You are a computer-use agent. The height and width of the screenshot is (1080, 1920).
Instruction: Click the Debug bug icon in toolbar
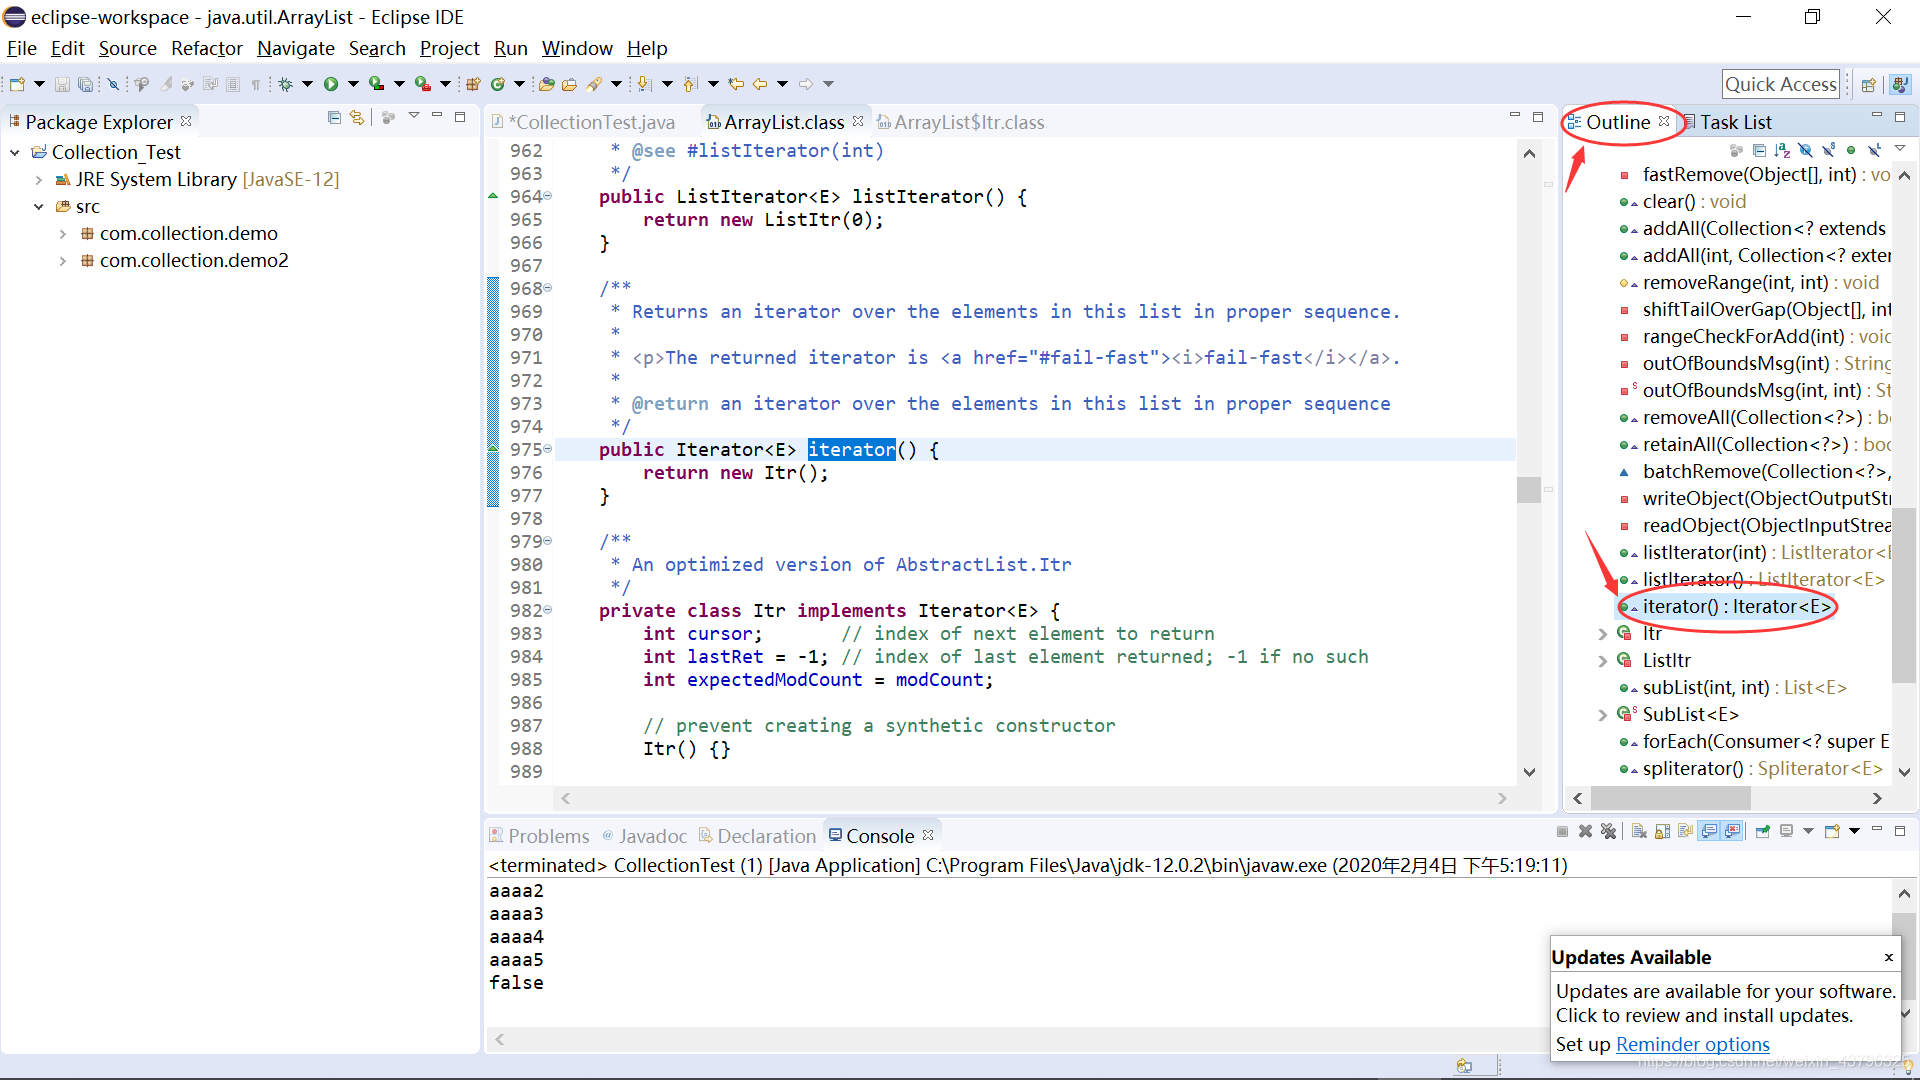[x=286, y=84]
